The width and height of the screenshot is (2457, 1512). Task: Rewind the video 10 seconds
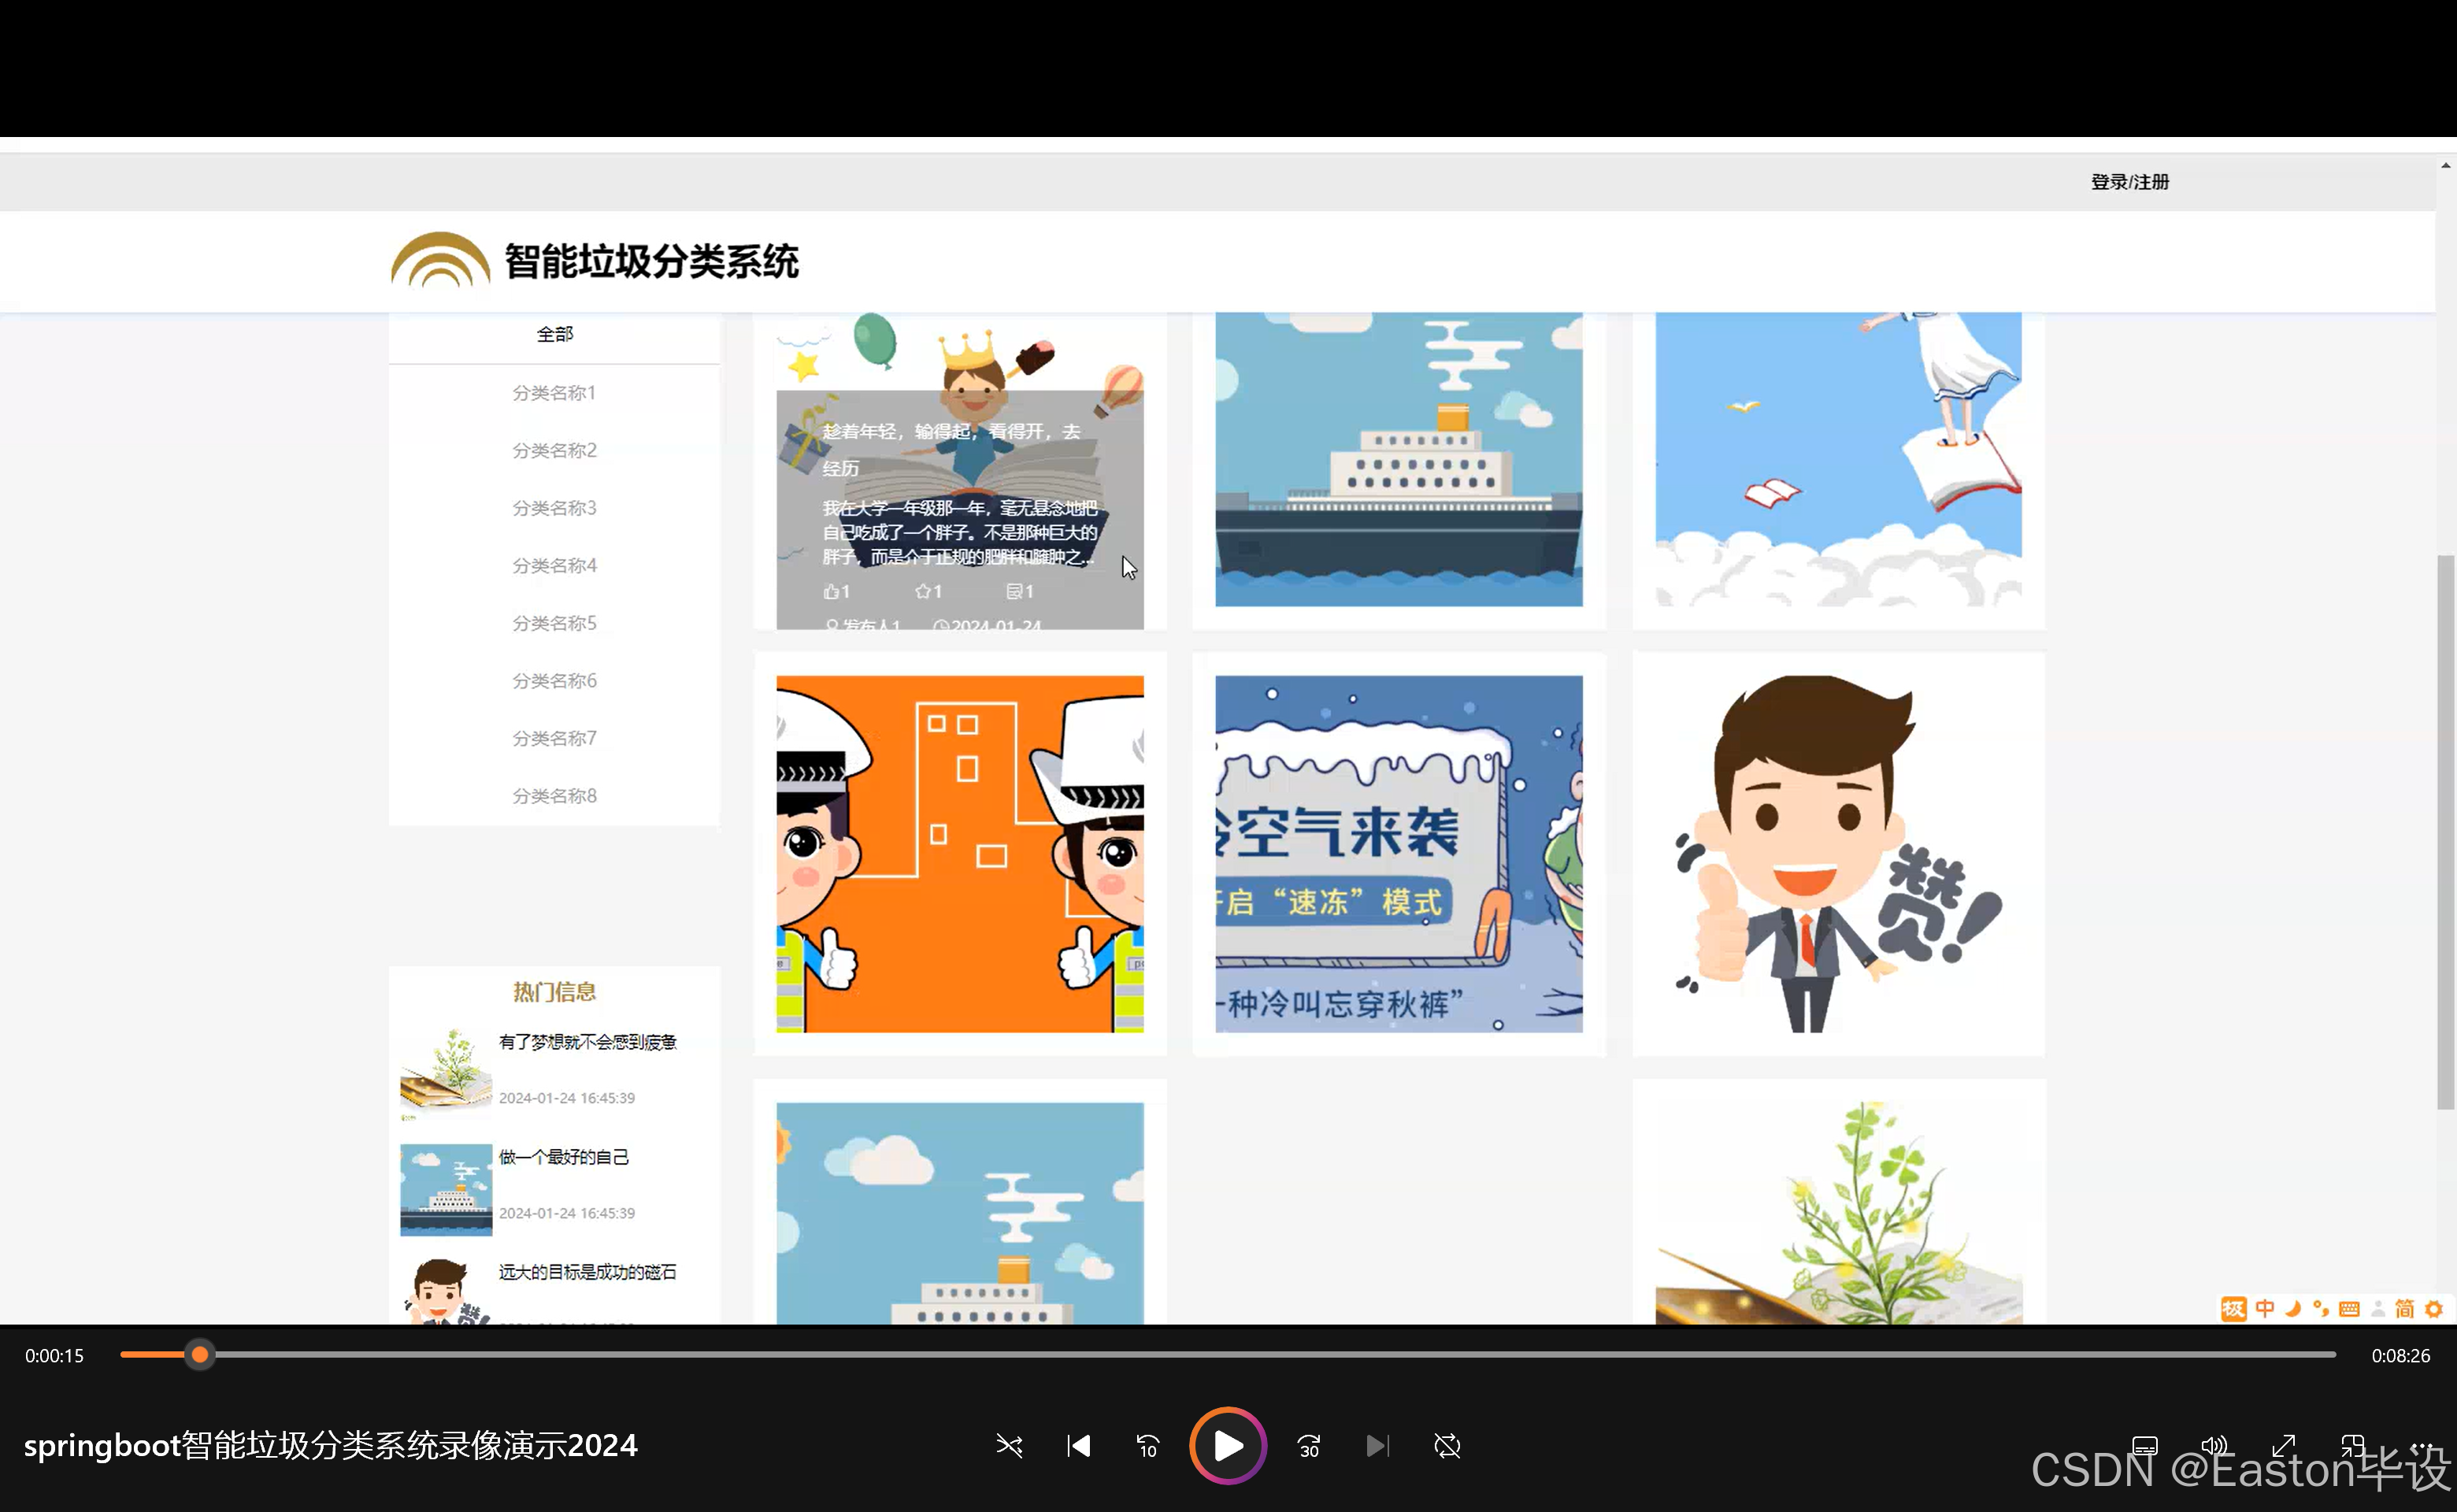coord(1147,1446)
